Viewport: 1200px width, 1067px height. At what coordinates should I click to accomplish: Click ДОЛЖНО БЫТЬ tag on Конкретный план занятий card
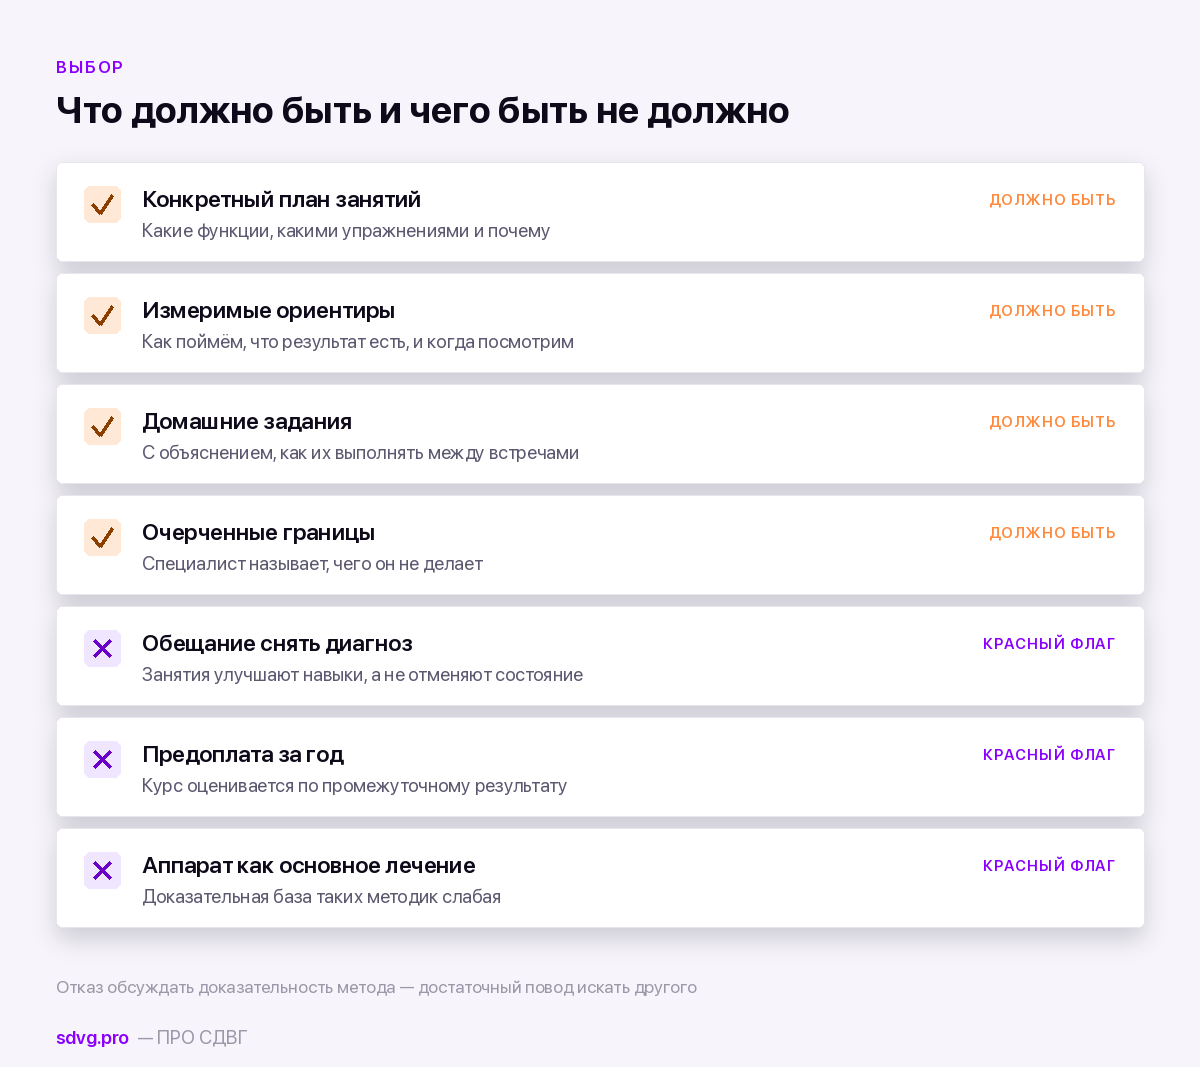click(x=1052, y=200)
